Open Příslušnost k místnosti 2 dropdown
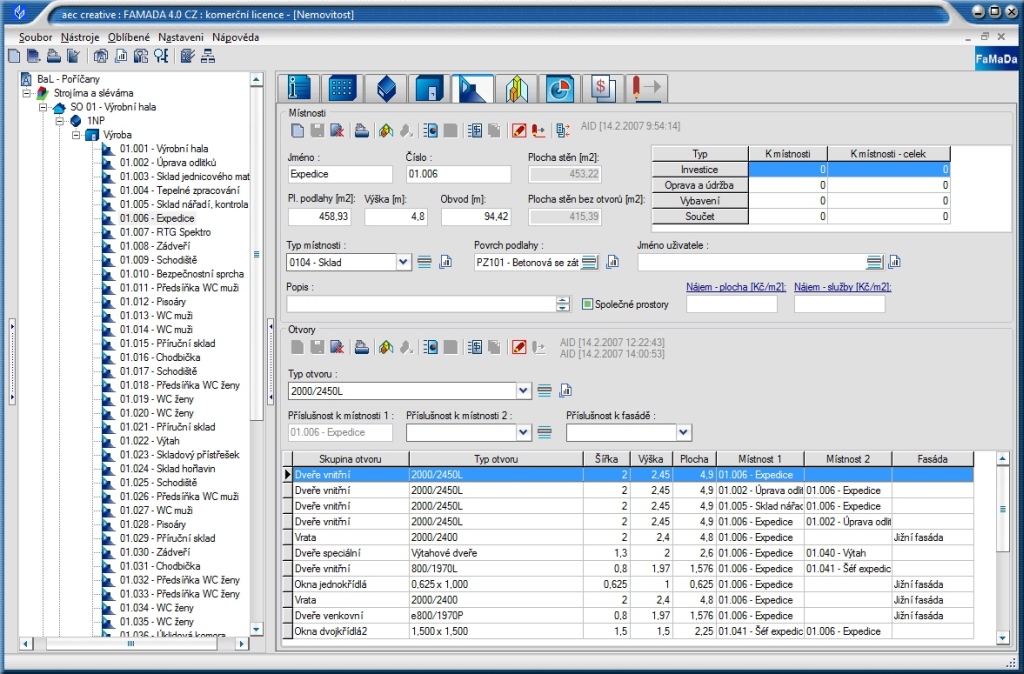Image resolution: width=1024 pixels, height=674 pixels. [523, 432]
